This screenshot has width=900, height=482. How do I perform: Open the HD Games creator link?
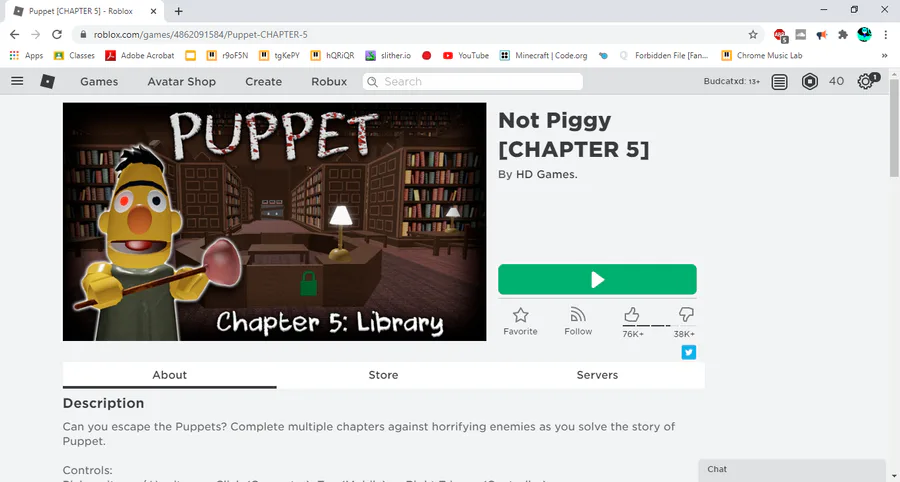pos(546,174)
